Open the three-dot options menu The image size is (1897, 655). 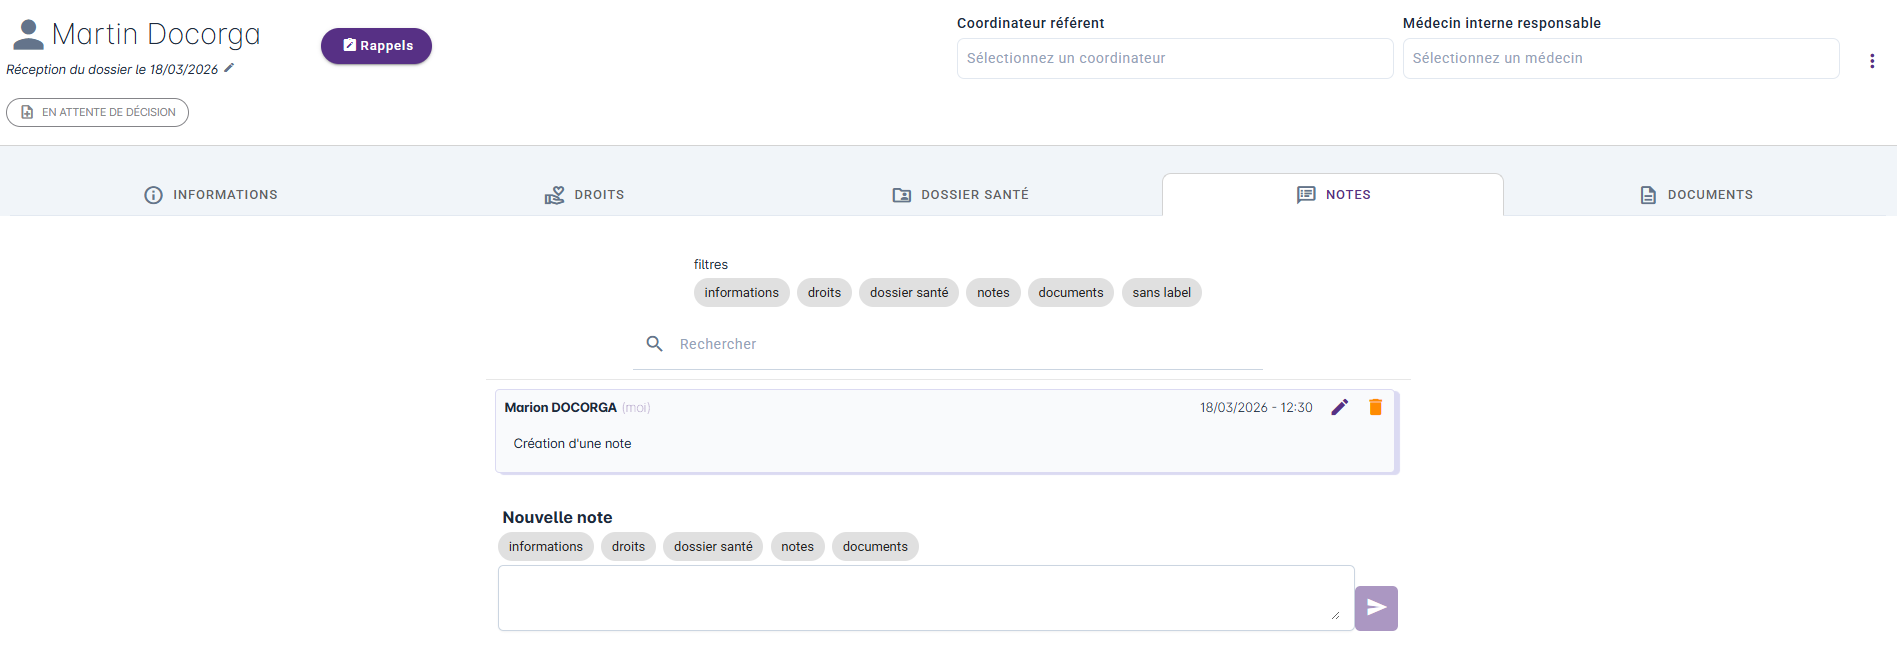(x=1872, y=61)
